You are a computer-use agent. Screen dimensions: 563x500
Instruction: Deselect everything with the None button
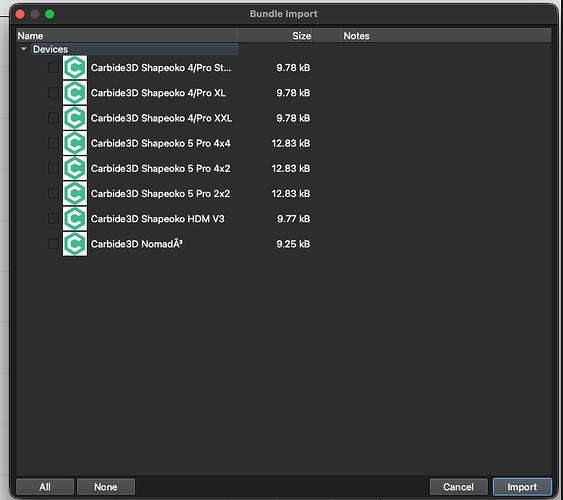click(106, 487)
